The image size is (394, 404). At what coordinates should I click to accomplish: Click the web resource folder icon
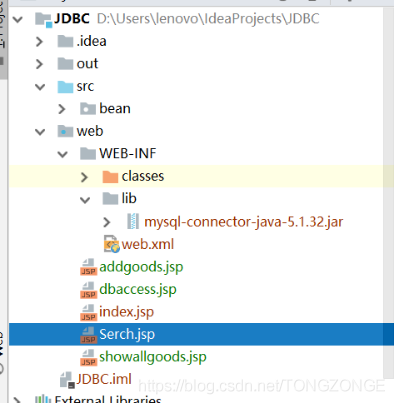coord(65,131)
